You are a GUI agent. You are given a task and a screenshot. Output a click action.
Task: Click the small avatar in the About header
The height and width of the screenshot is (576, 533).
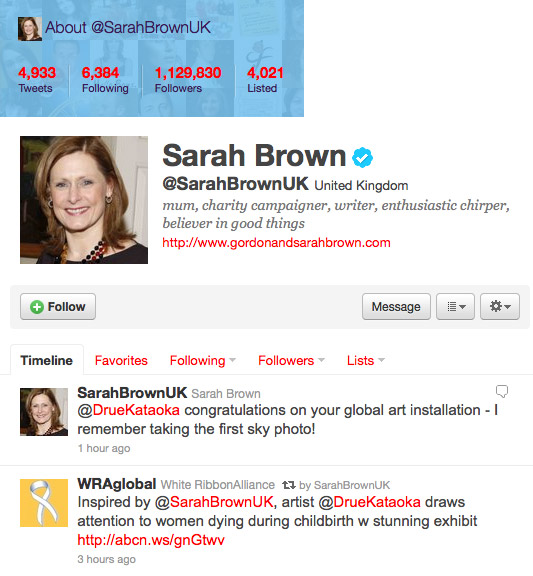[x=30, y=29]
